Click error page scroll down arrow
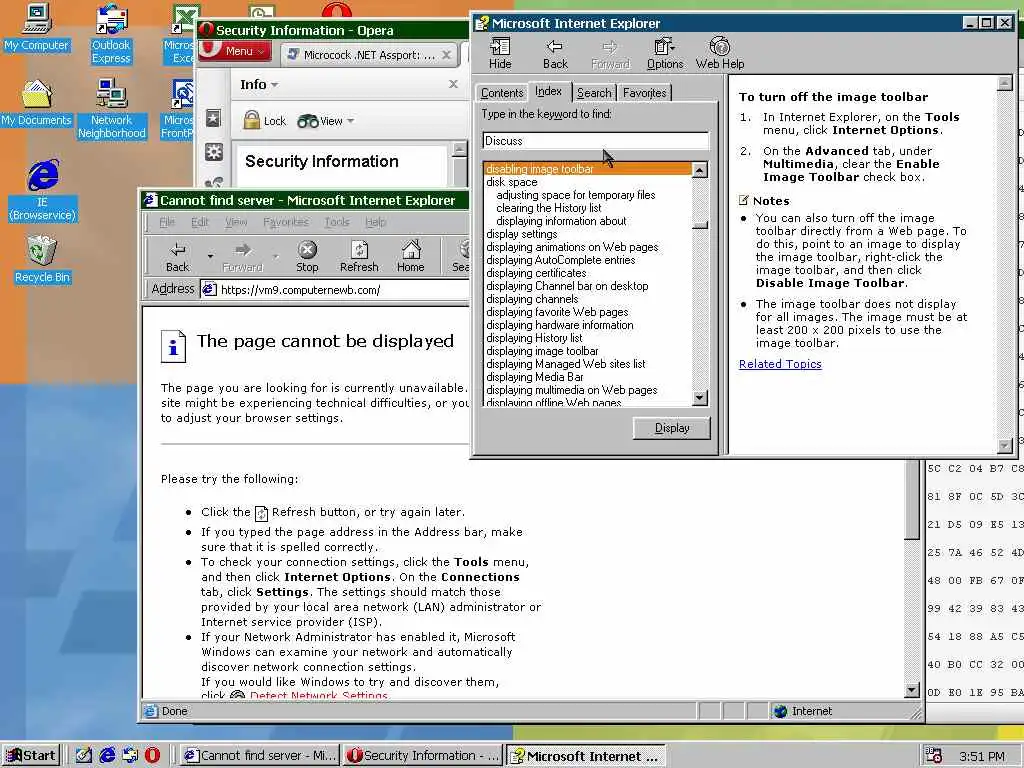The height and width of the screenshot is (768, 1024). 912,689
